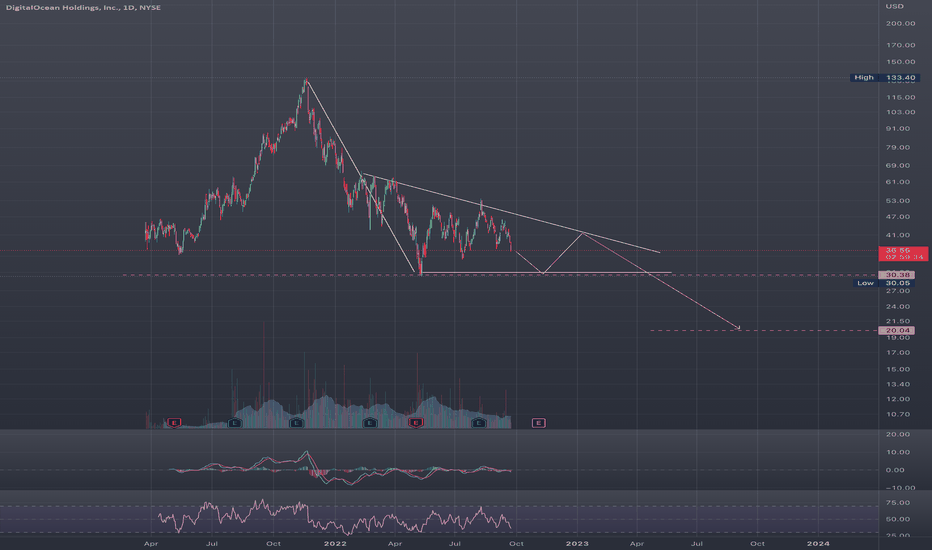Click the USD currency label on price axis
932x550 pixels.
tap(895, 7)
